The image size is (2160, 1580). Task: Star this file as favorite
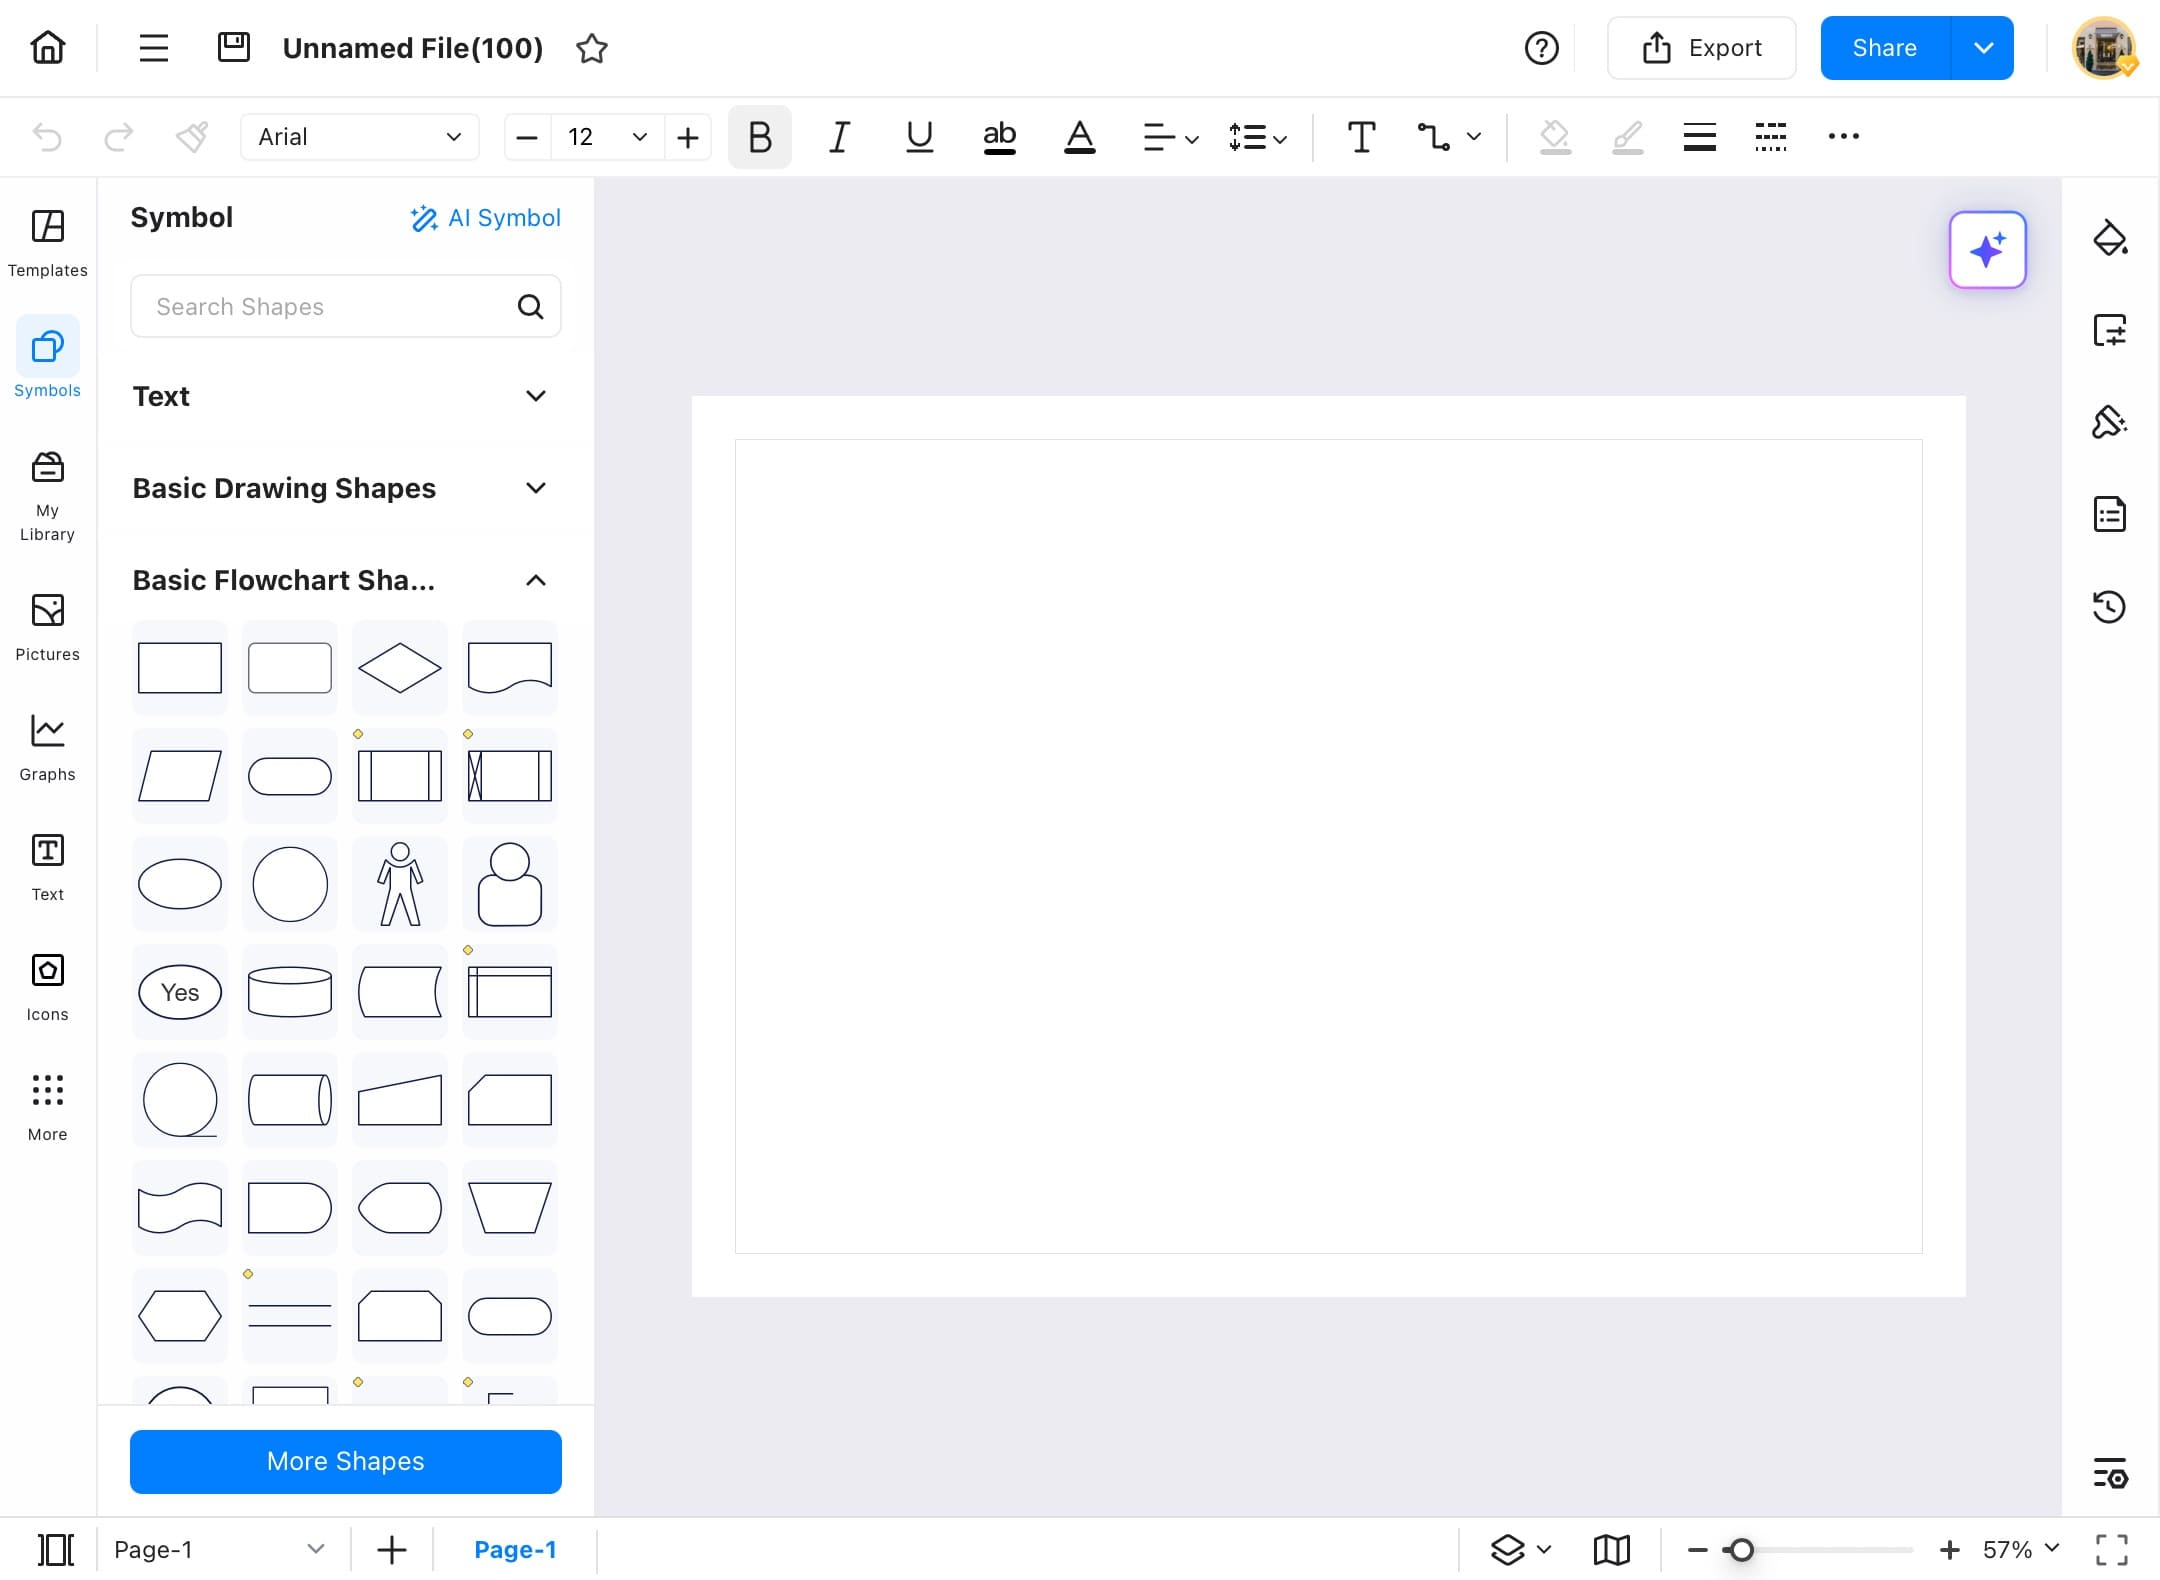click(592, 48)
